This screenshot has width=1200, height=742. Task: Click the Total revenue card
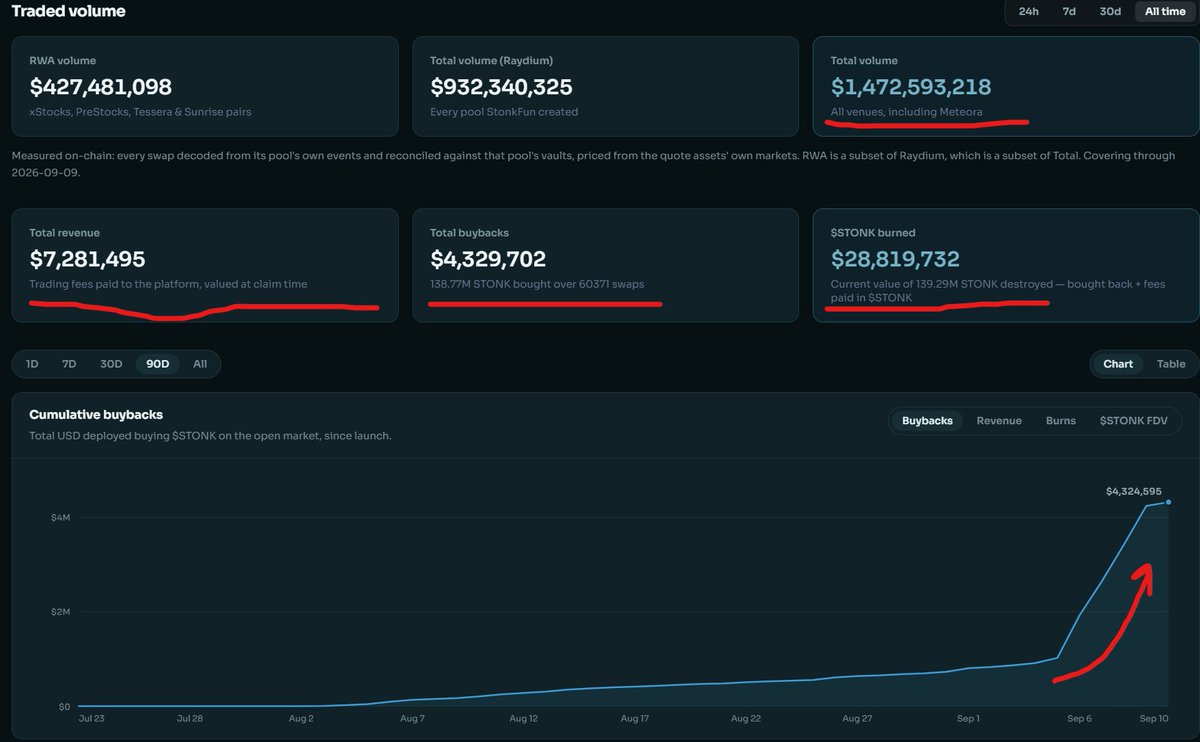click(x=205, y=265)
